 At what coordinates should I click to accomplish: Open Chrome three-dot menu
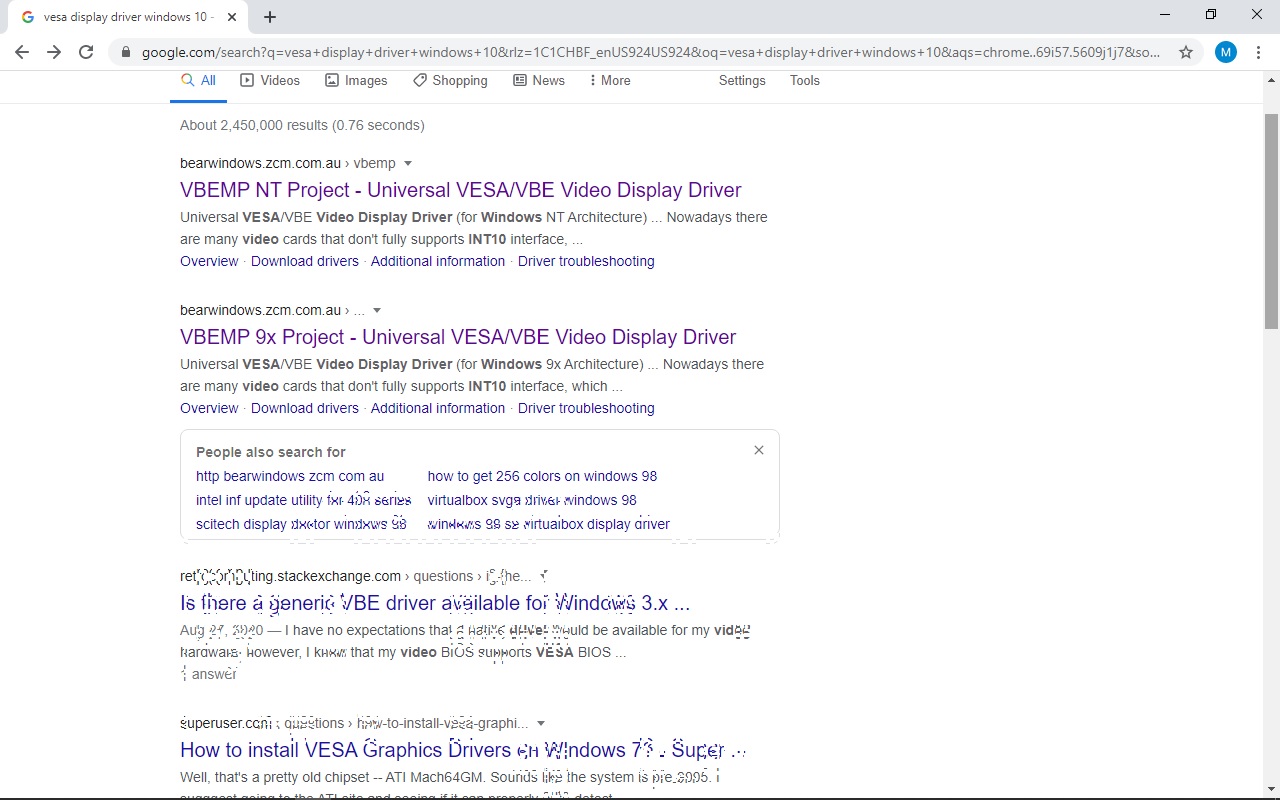1258,52
